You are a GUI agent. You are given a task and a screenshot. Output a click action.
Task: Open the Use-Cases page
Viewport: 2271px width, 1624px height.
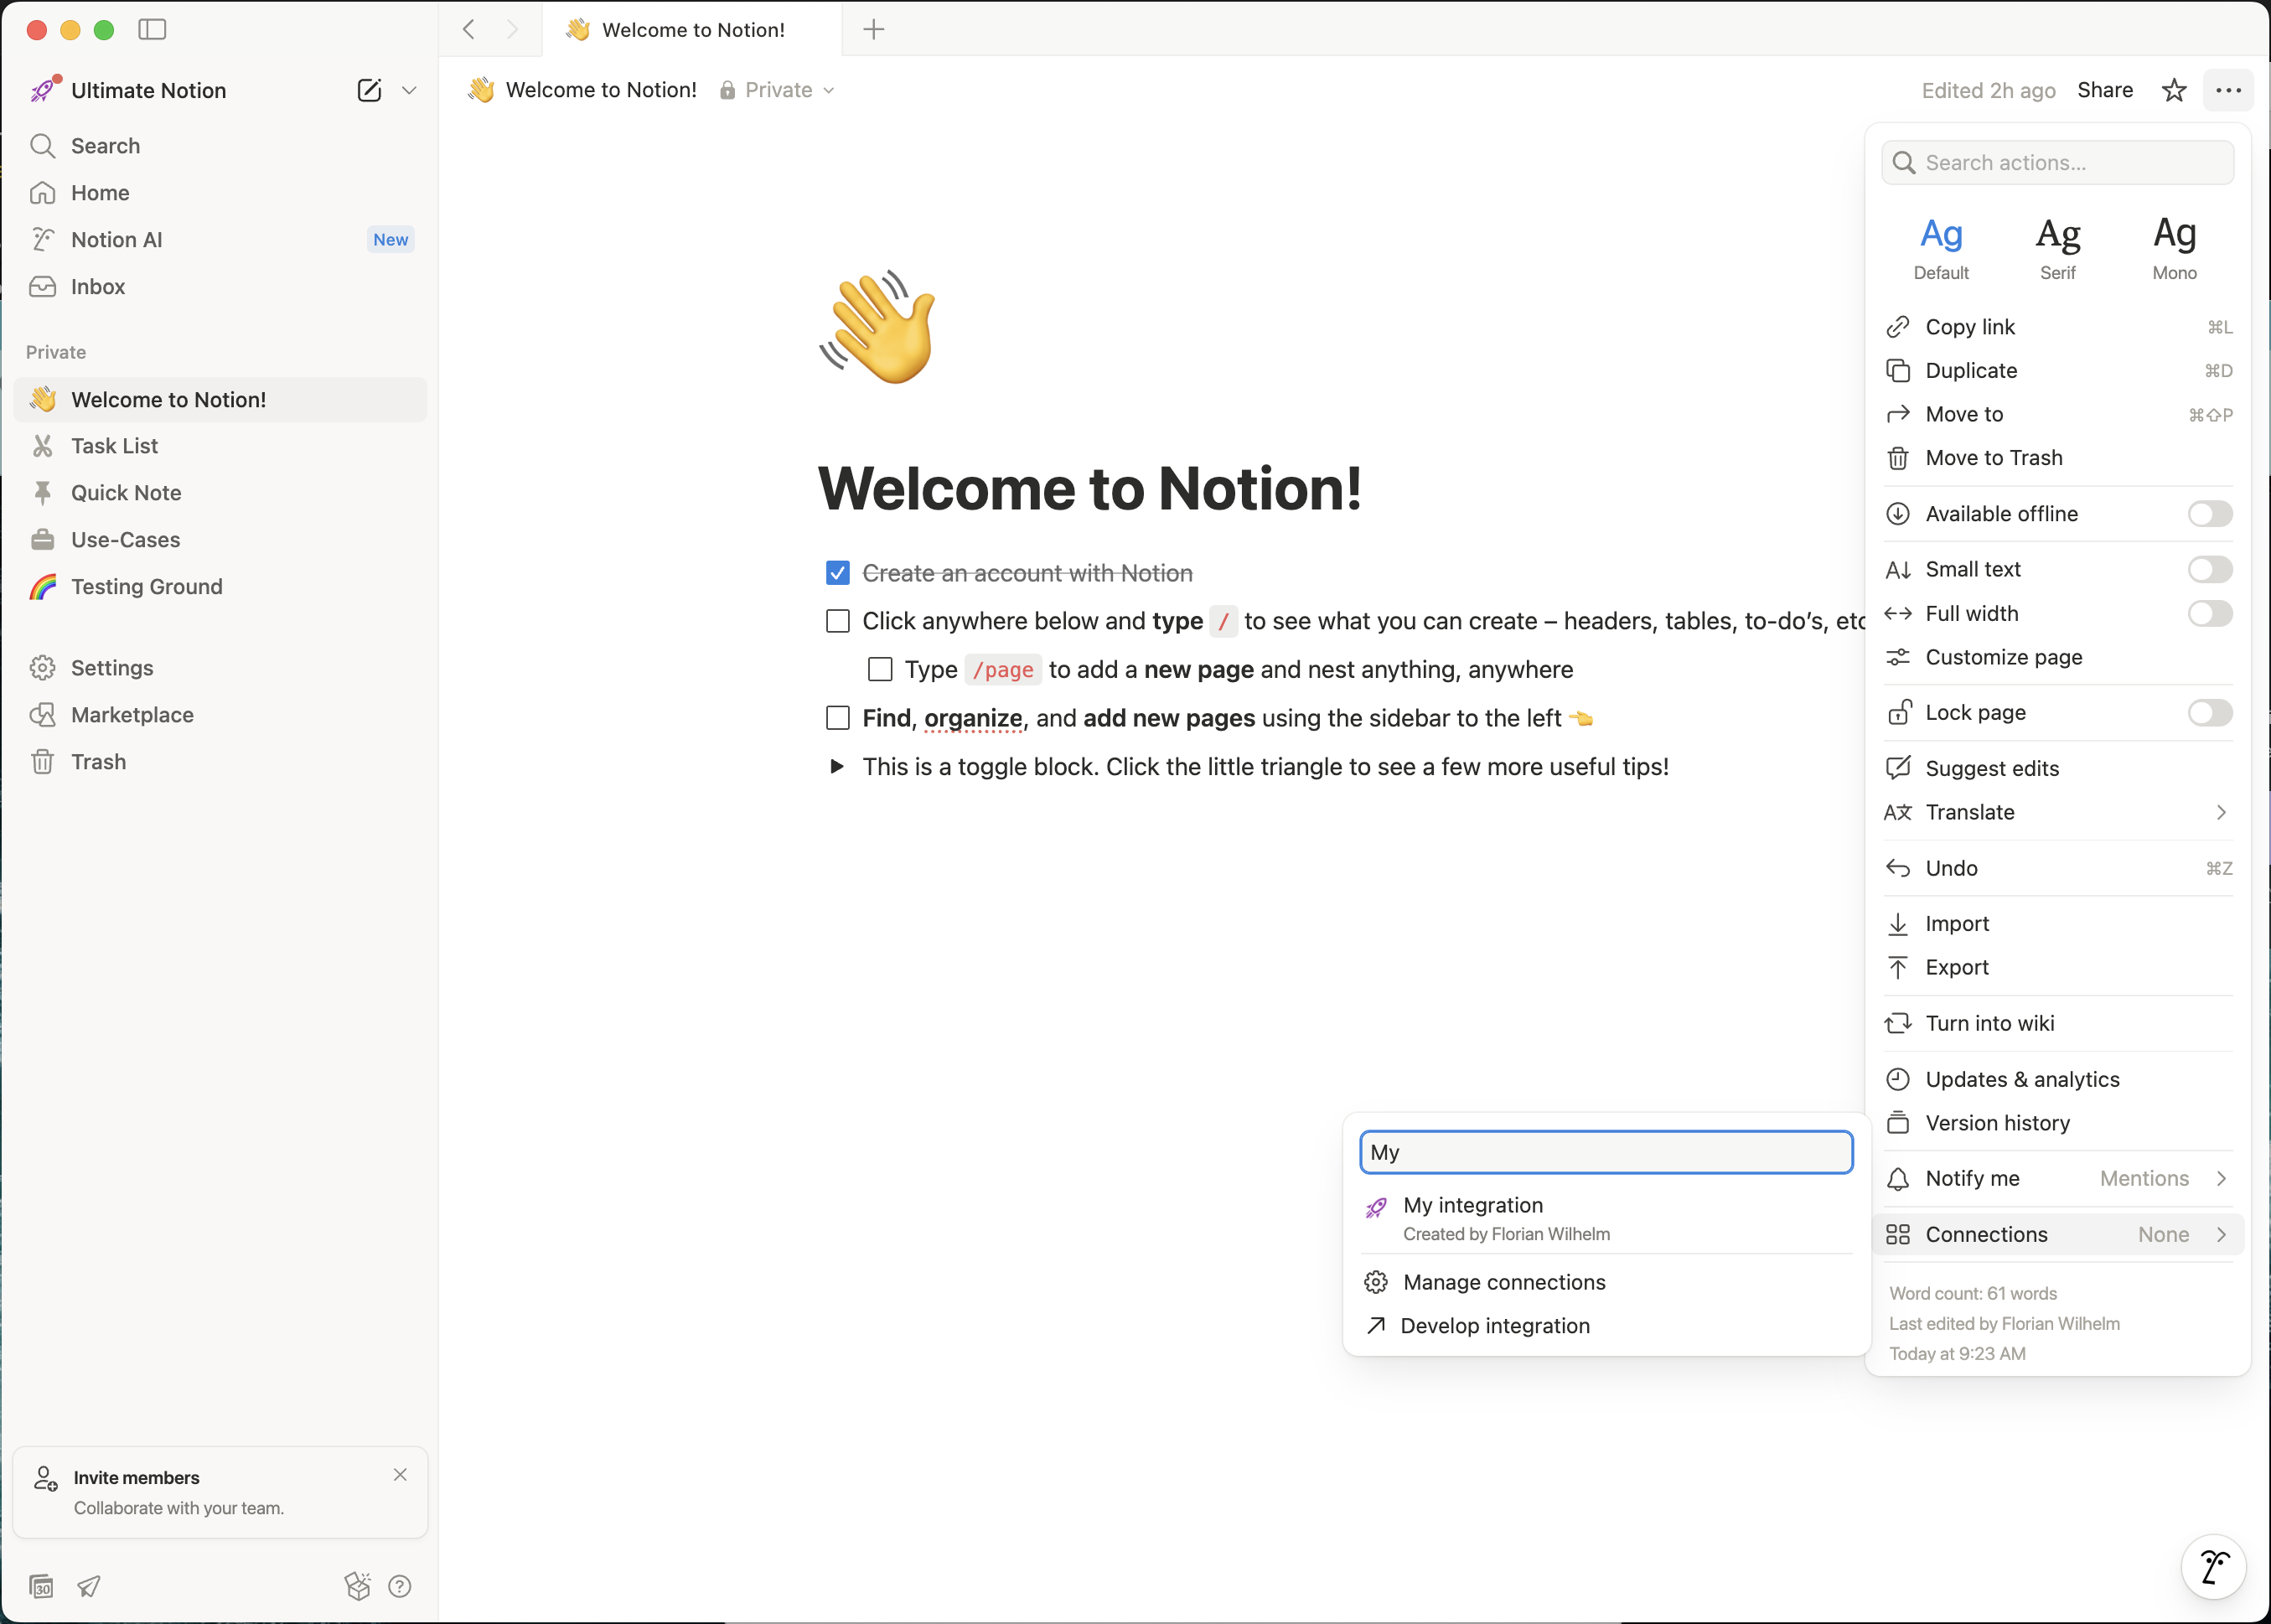click(x=220, y=540)
